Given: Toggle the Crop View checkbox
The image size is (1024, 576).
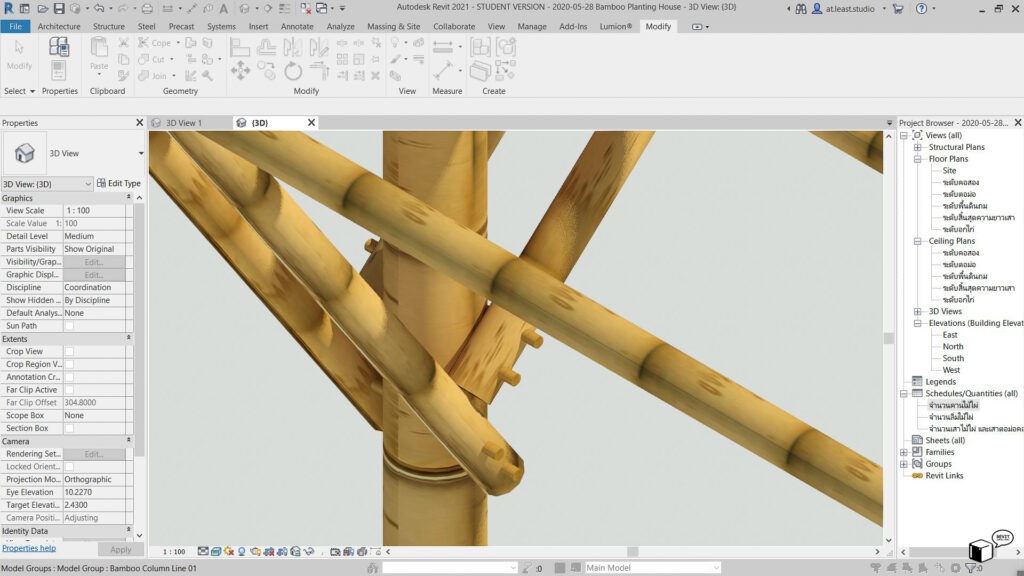Looking at the screenshot, I should [69, 352].
